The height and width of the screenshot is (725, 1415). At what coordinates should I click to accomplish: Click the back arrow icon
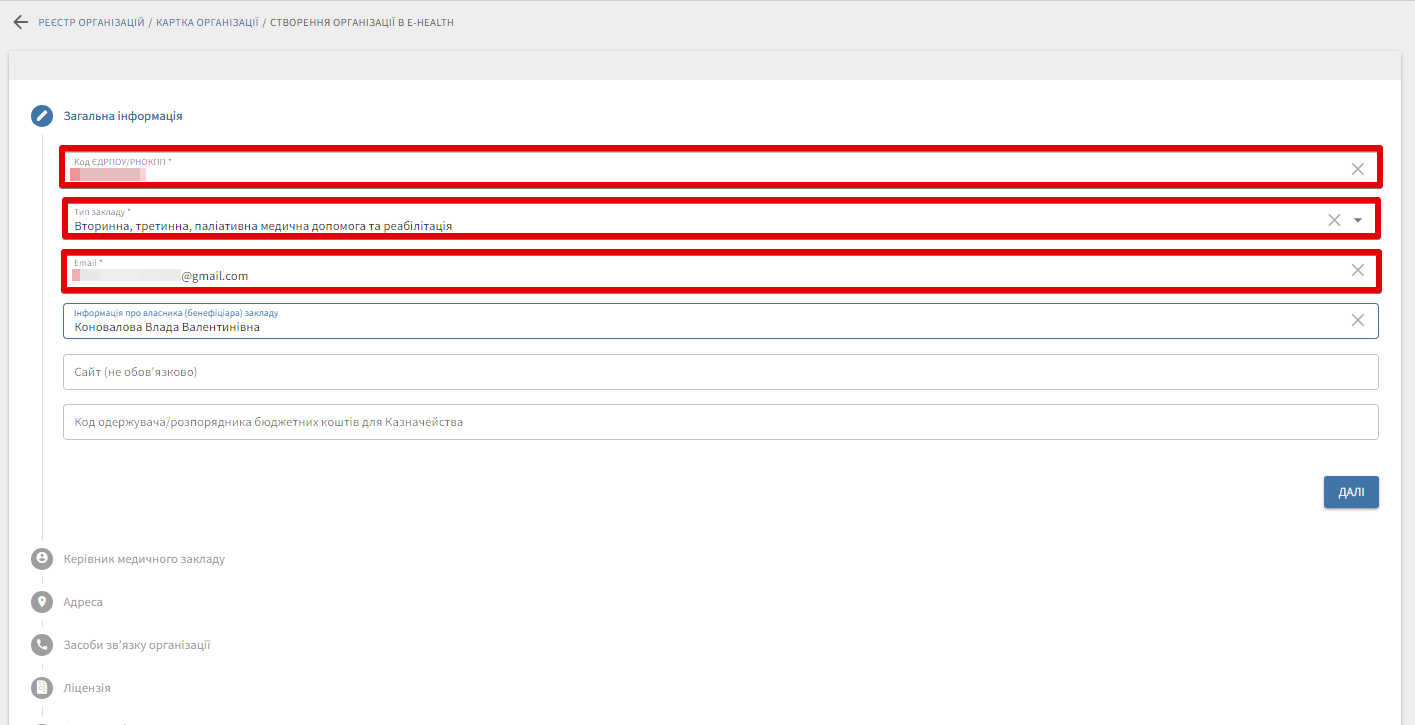[20, 22]
